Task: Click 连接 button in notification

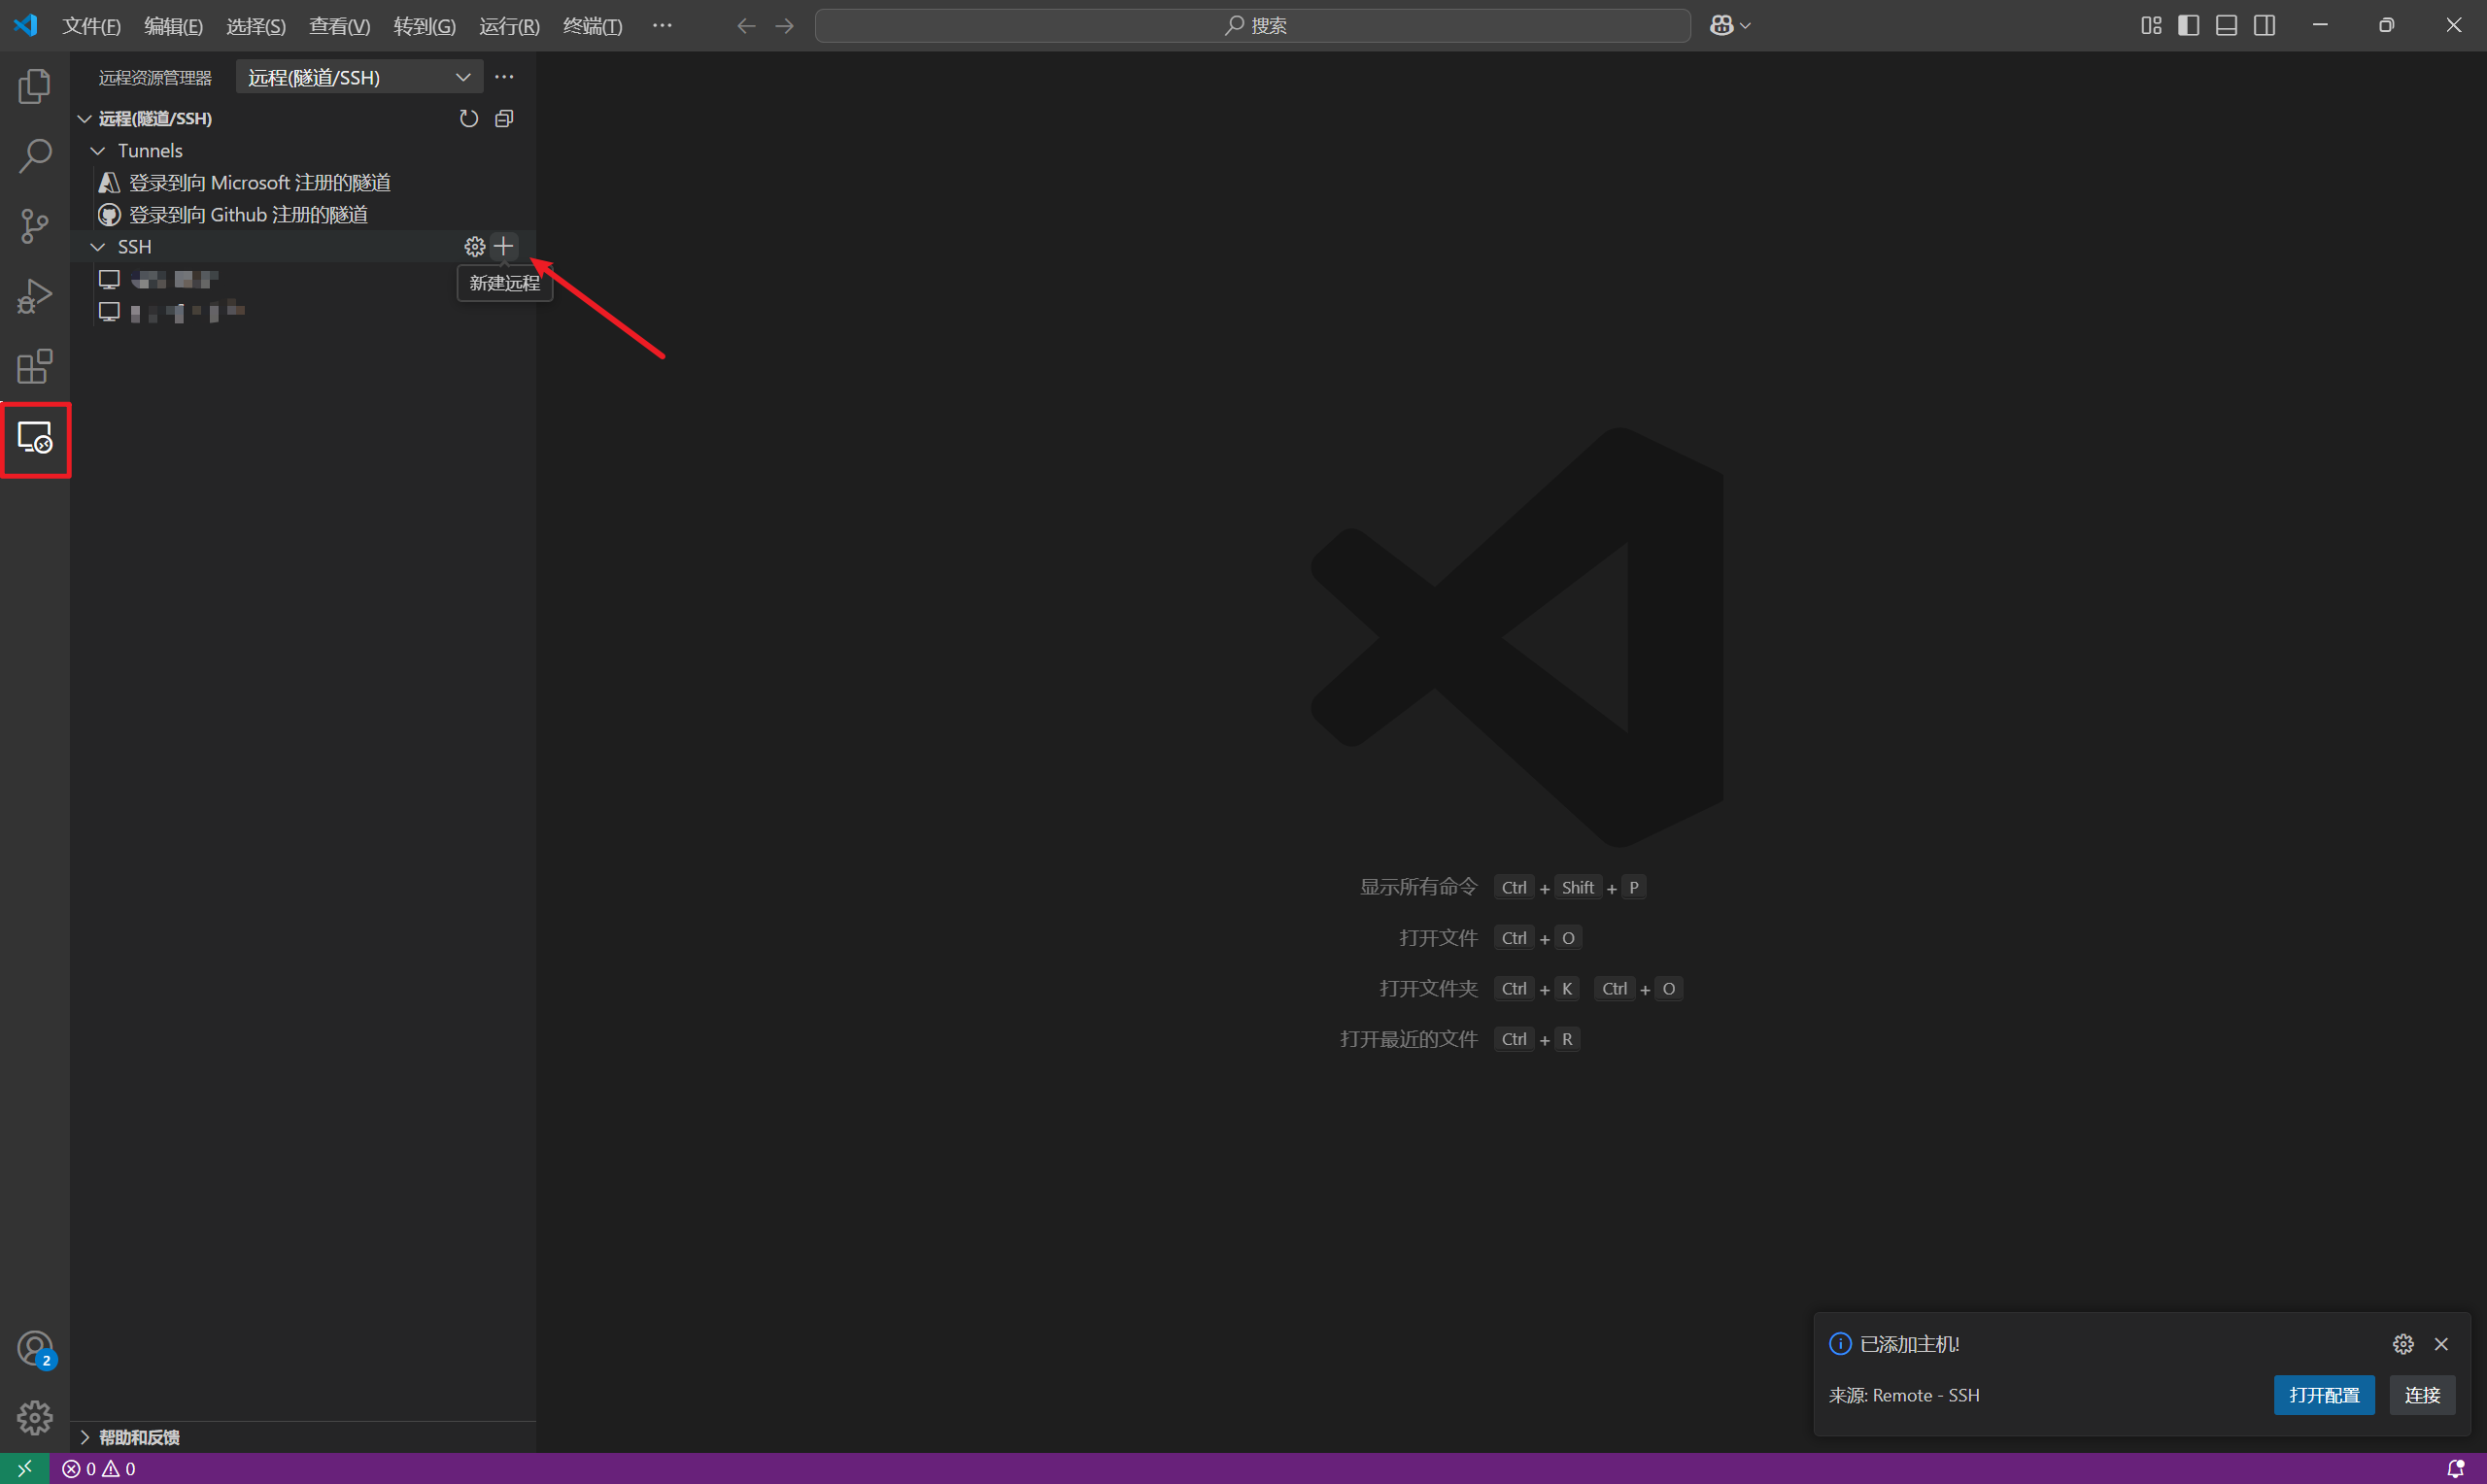Action: tap(2422, 1395)
